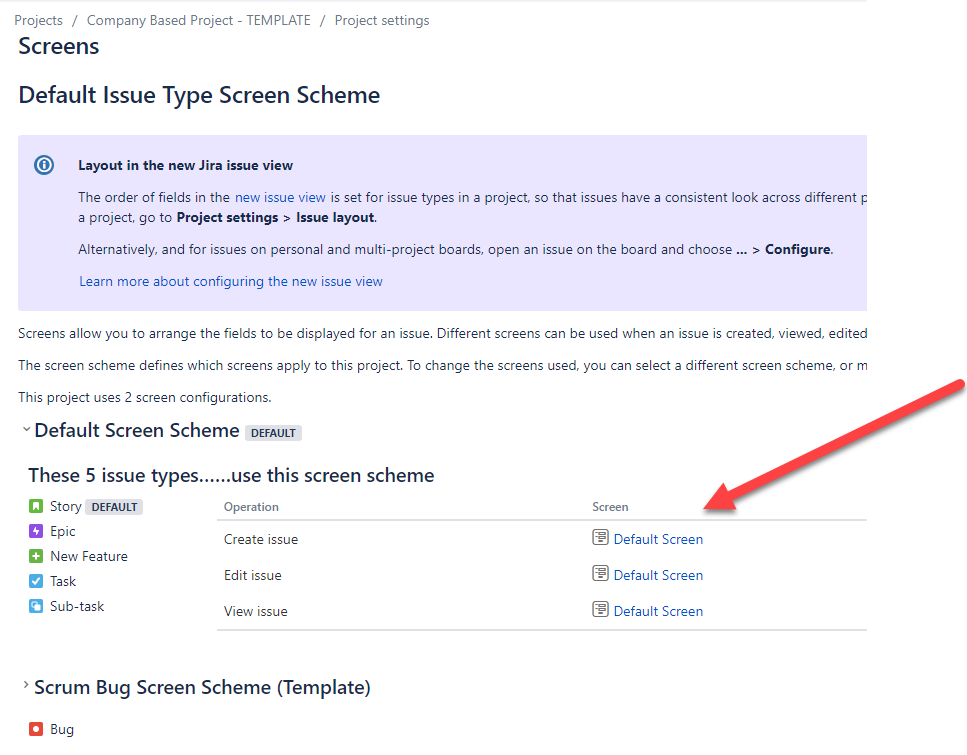Open the new issue view link
967x755 pixels.
click(280, 197)
